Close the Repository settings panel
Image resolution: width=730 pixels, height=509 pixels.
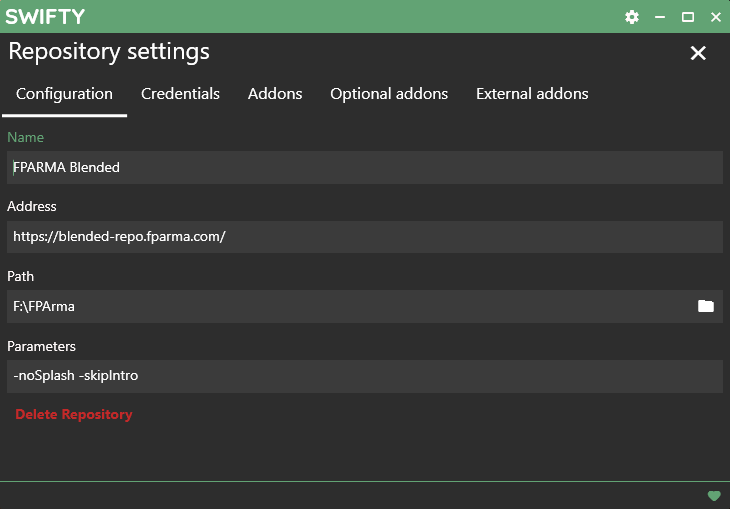coord(698,53)
